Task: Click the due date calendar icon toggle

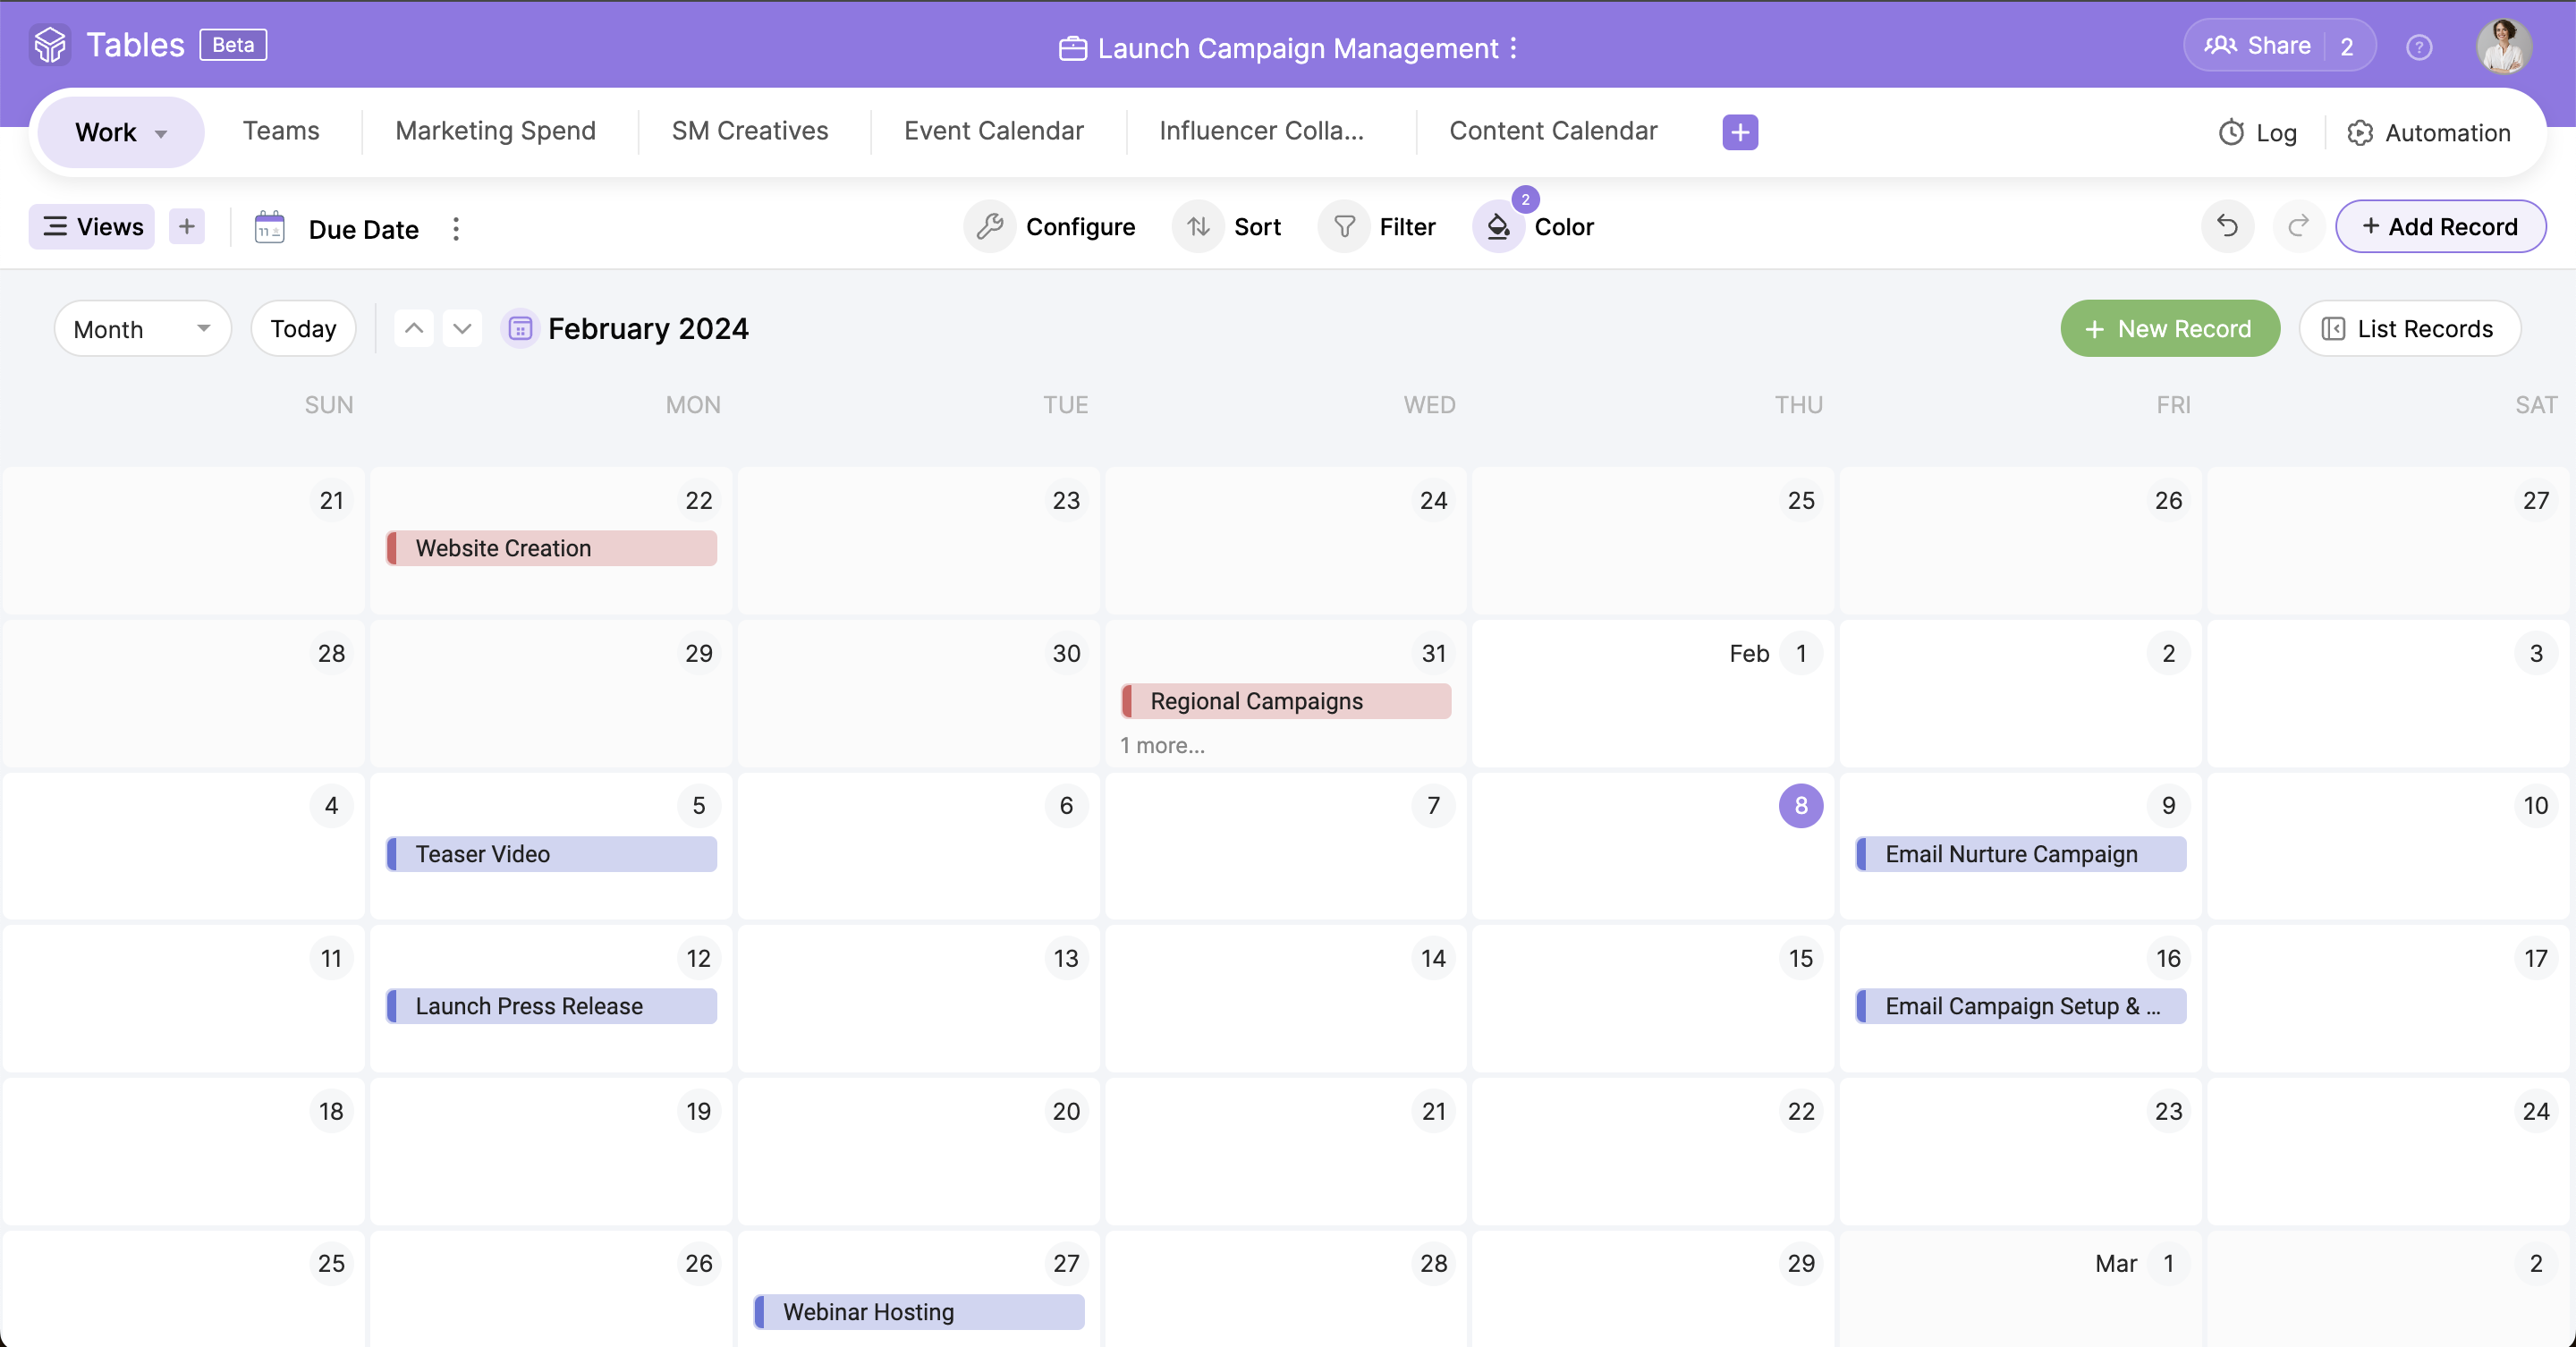Action: [x=267, y=228]
